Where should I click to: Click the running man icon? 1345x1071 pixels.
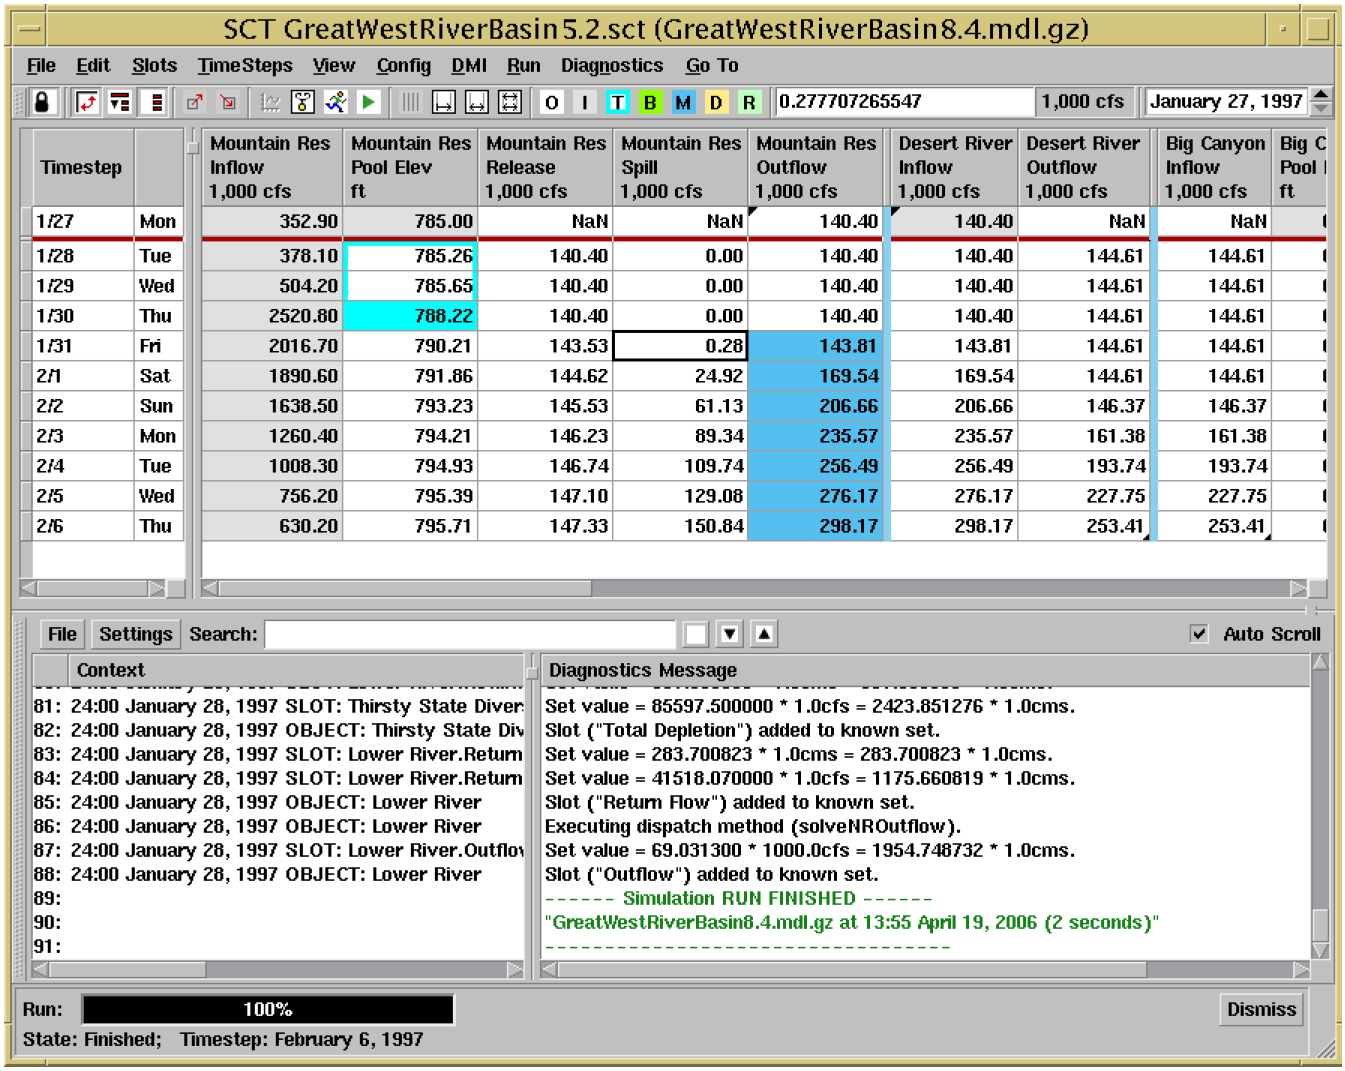click(x=336, y=102)
